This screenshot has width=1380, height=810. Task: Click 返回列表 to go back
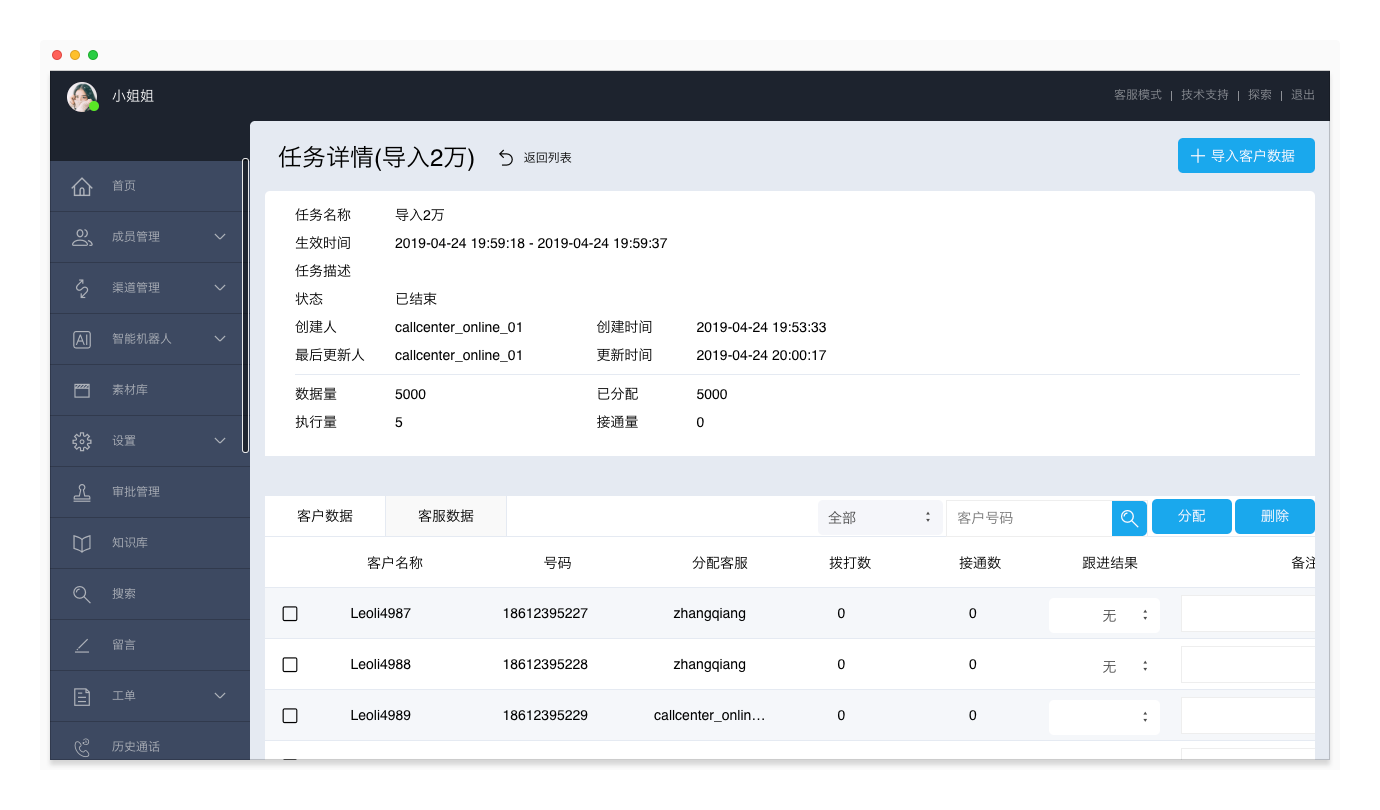point(536,158)
